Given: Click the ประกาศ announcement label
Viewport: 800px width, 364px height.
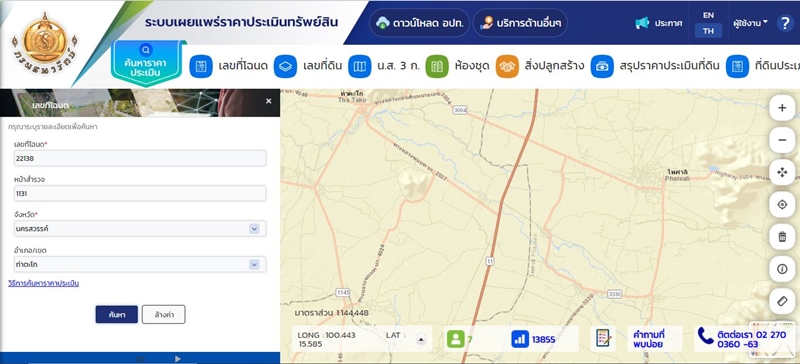Looking at the screenshot, I should coord(668,23).
